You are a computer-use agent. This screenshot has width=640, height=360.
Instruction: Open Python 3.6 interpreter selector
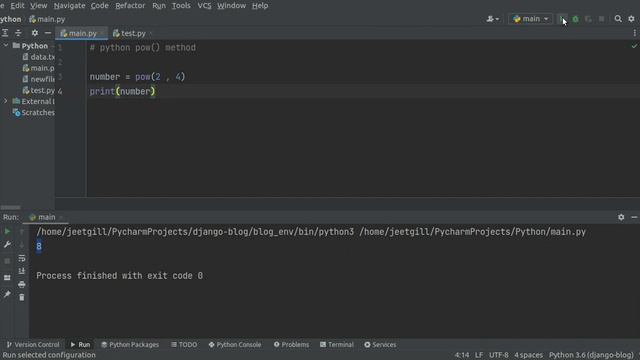point(591,355)
